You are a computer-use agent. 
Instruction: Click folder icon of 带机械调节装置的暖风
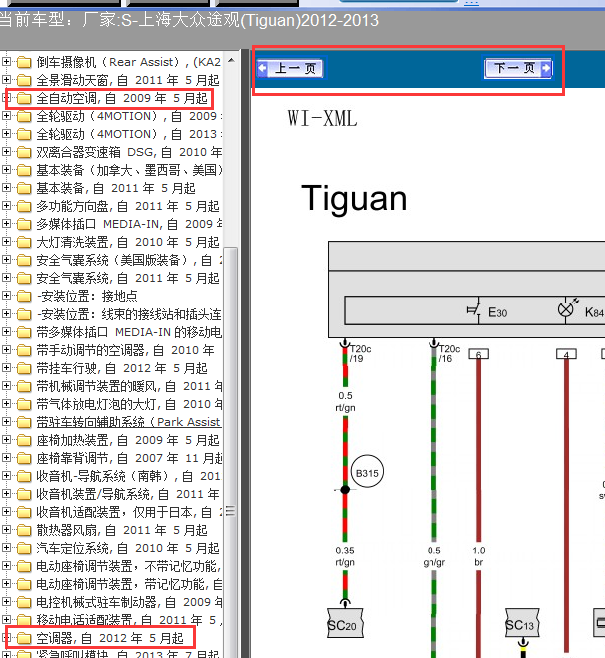pos(24,386)
